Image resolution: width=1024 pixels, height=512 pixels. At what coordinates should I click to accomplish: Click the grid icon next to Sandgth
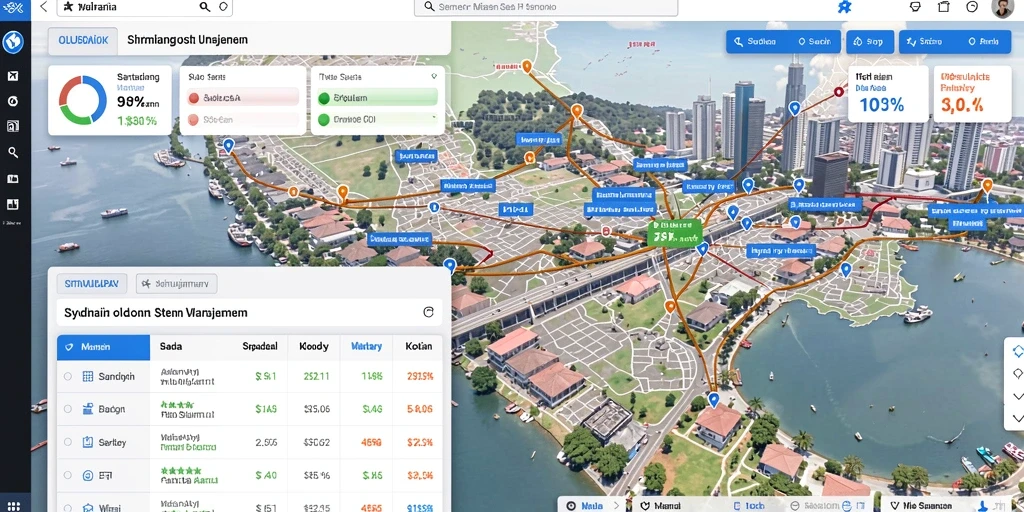(x=88, y=376)
